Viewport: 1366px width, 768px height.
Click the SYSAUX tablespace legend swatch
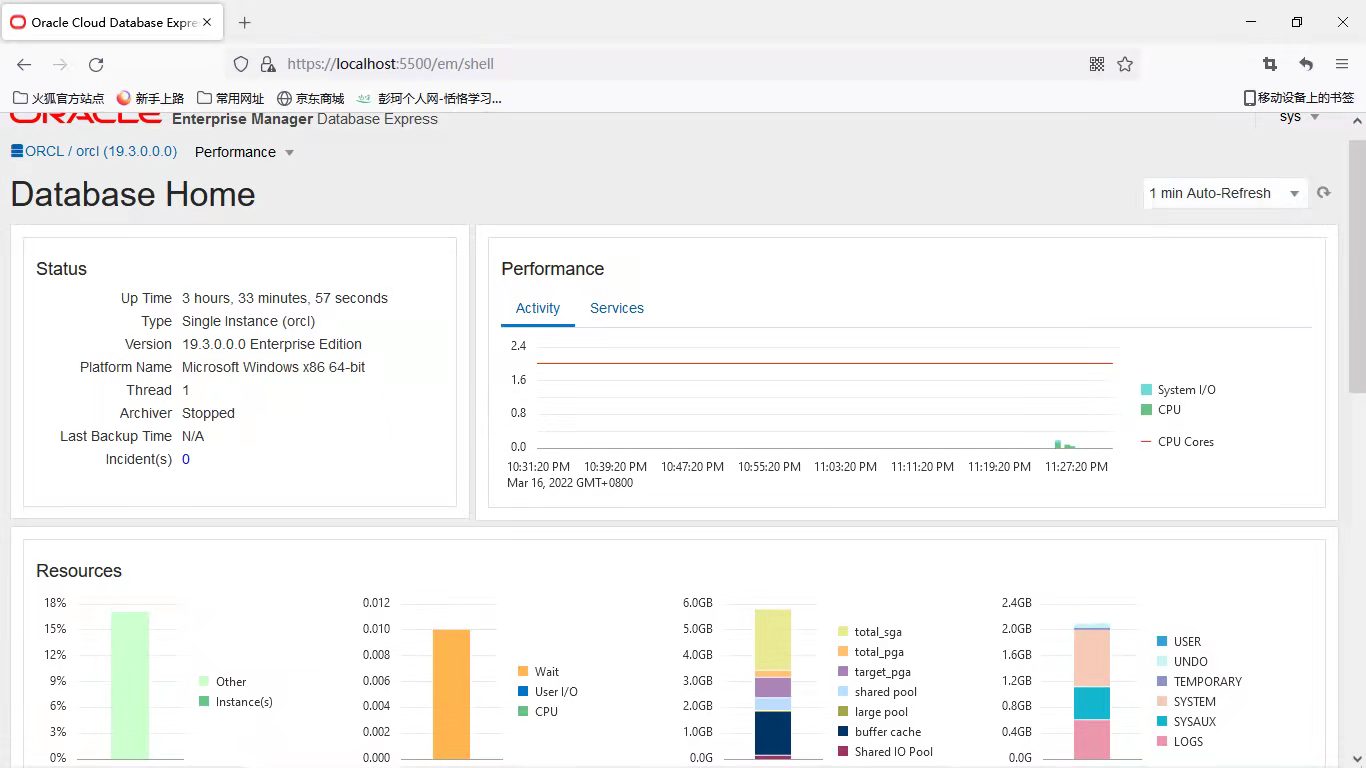click(1162, 722)
